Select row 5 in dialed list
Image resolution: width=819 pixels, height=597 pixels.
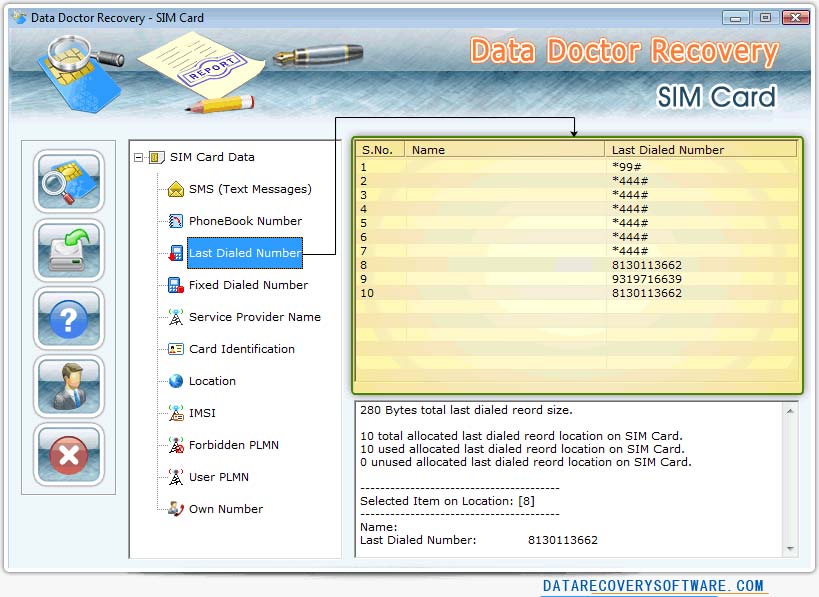pyautogui.click(x=578, y=223)
